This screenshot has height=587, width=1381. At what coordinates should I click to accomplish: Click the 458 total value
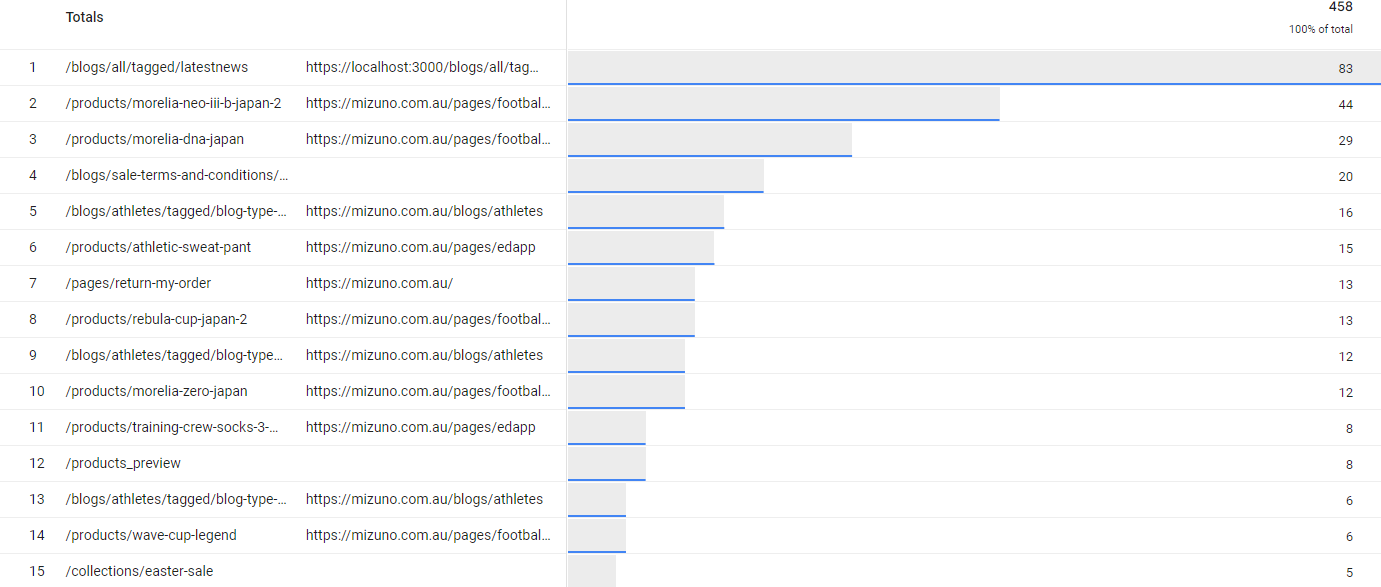pos(1340,7)
